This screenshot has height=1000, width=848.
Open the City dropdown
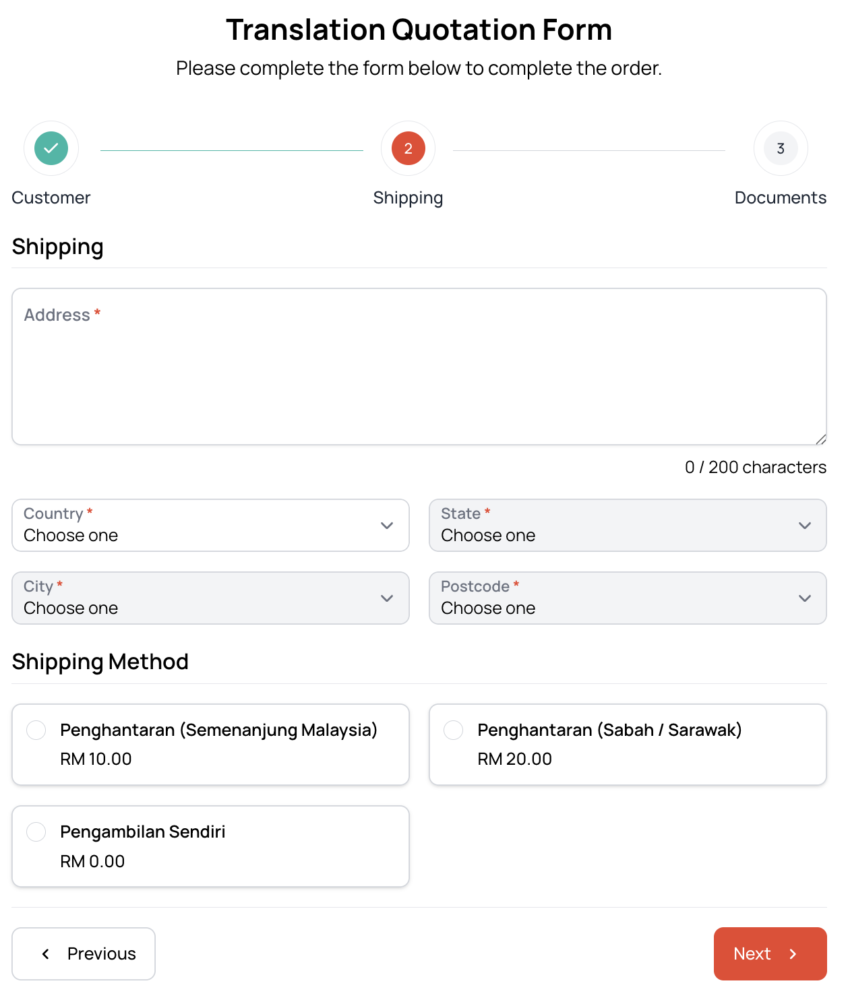coord(210,598)
